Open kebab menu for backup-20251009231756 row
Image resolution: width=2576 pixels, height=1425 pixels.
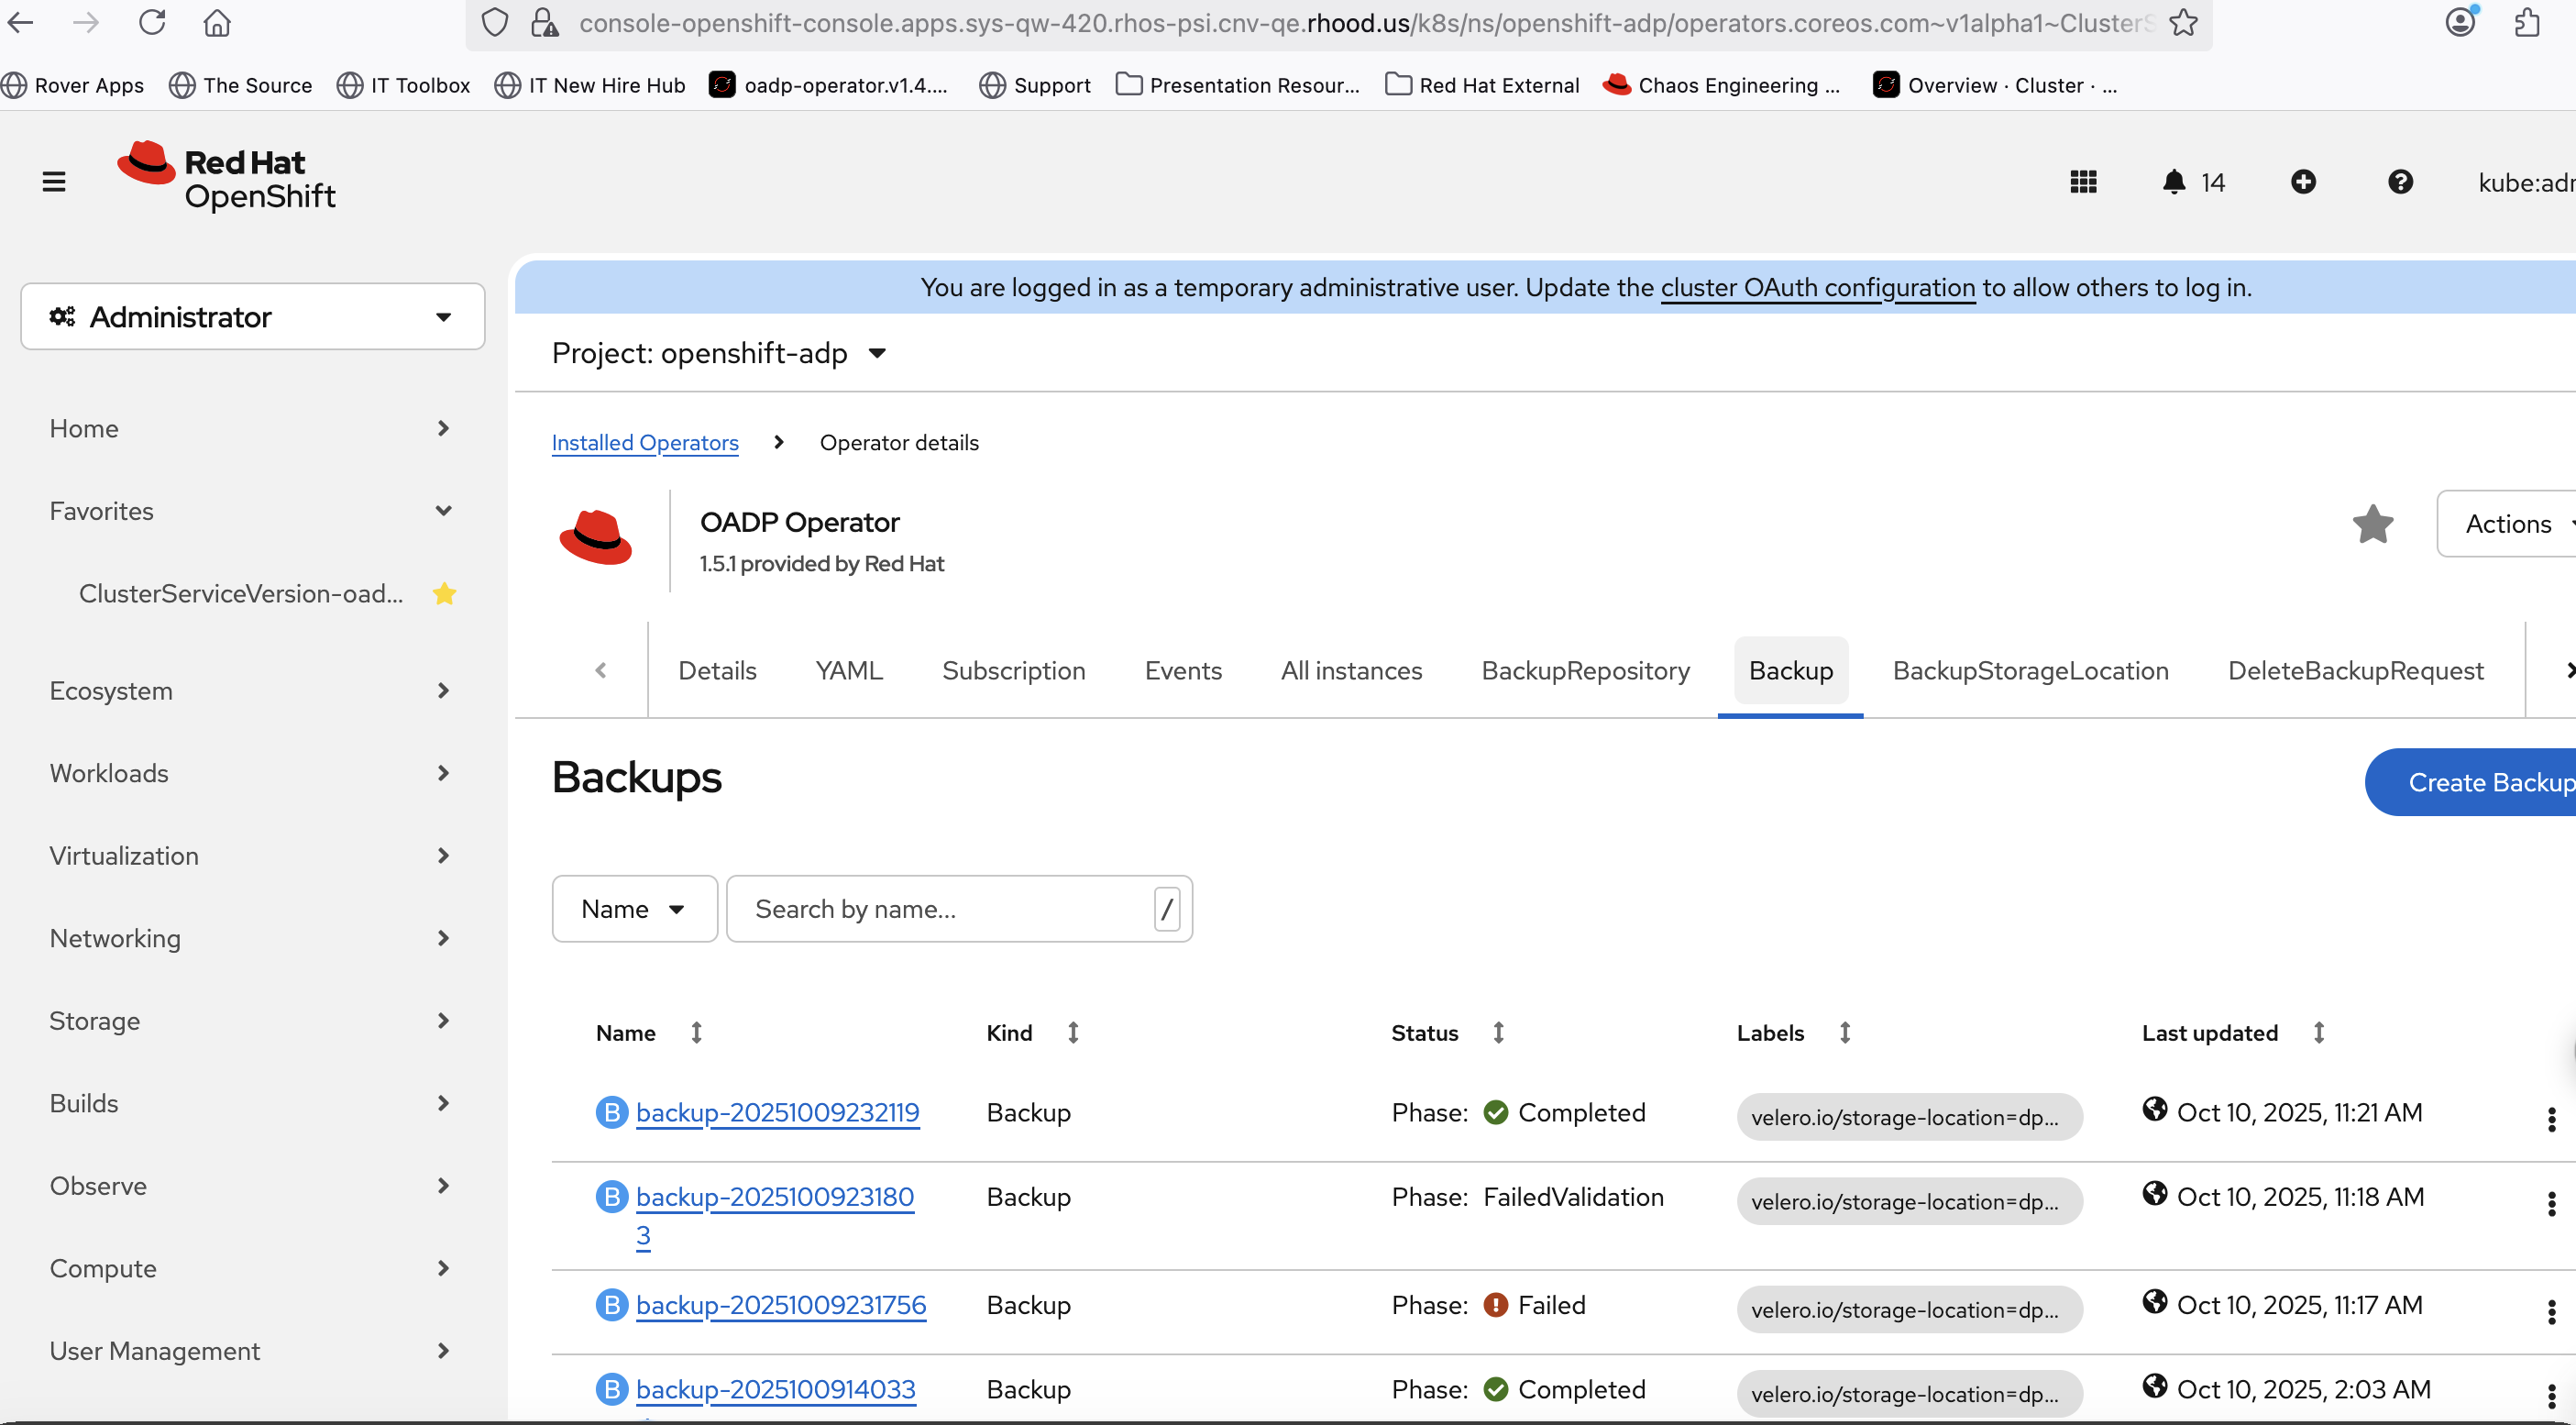tap(2551, 1311)
